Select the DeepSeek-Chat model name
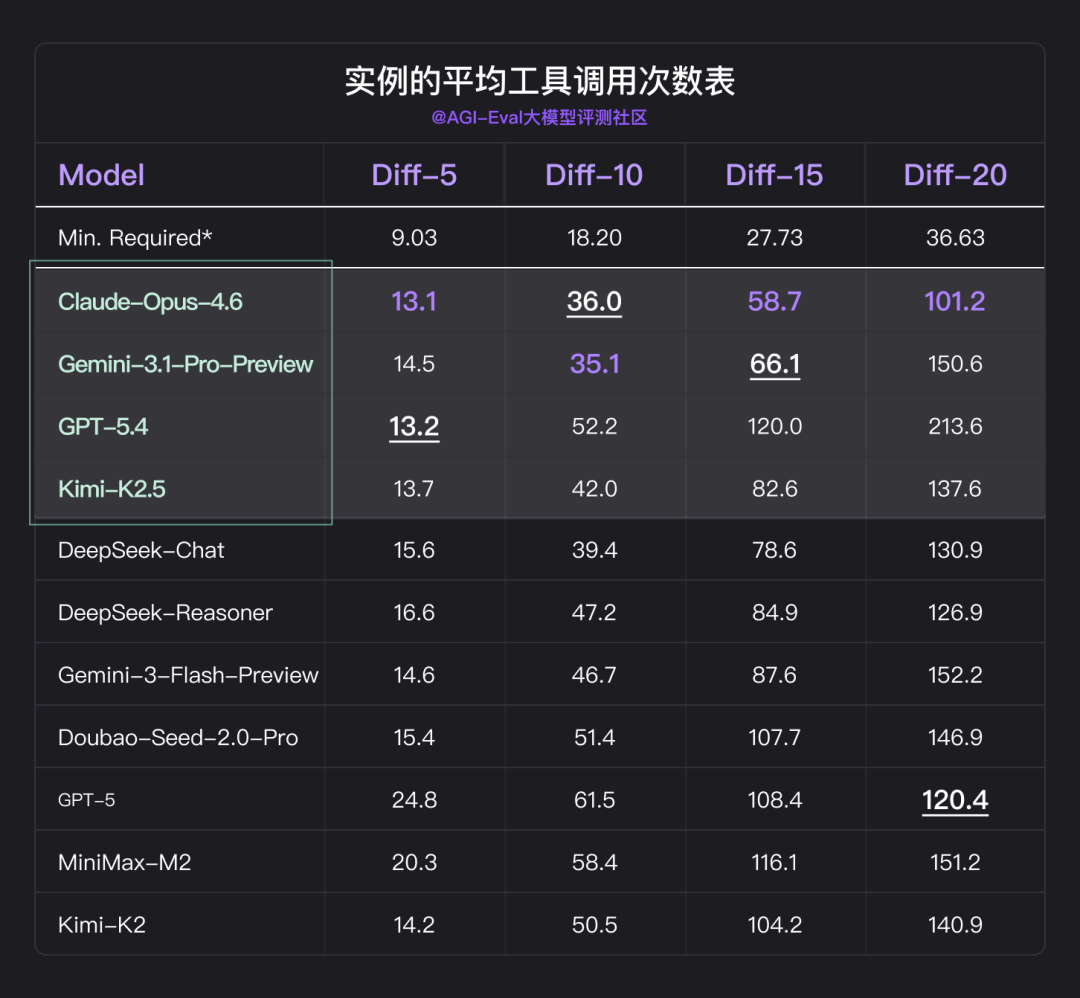1080x998 pixels. [141, 550]
